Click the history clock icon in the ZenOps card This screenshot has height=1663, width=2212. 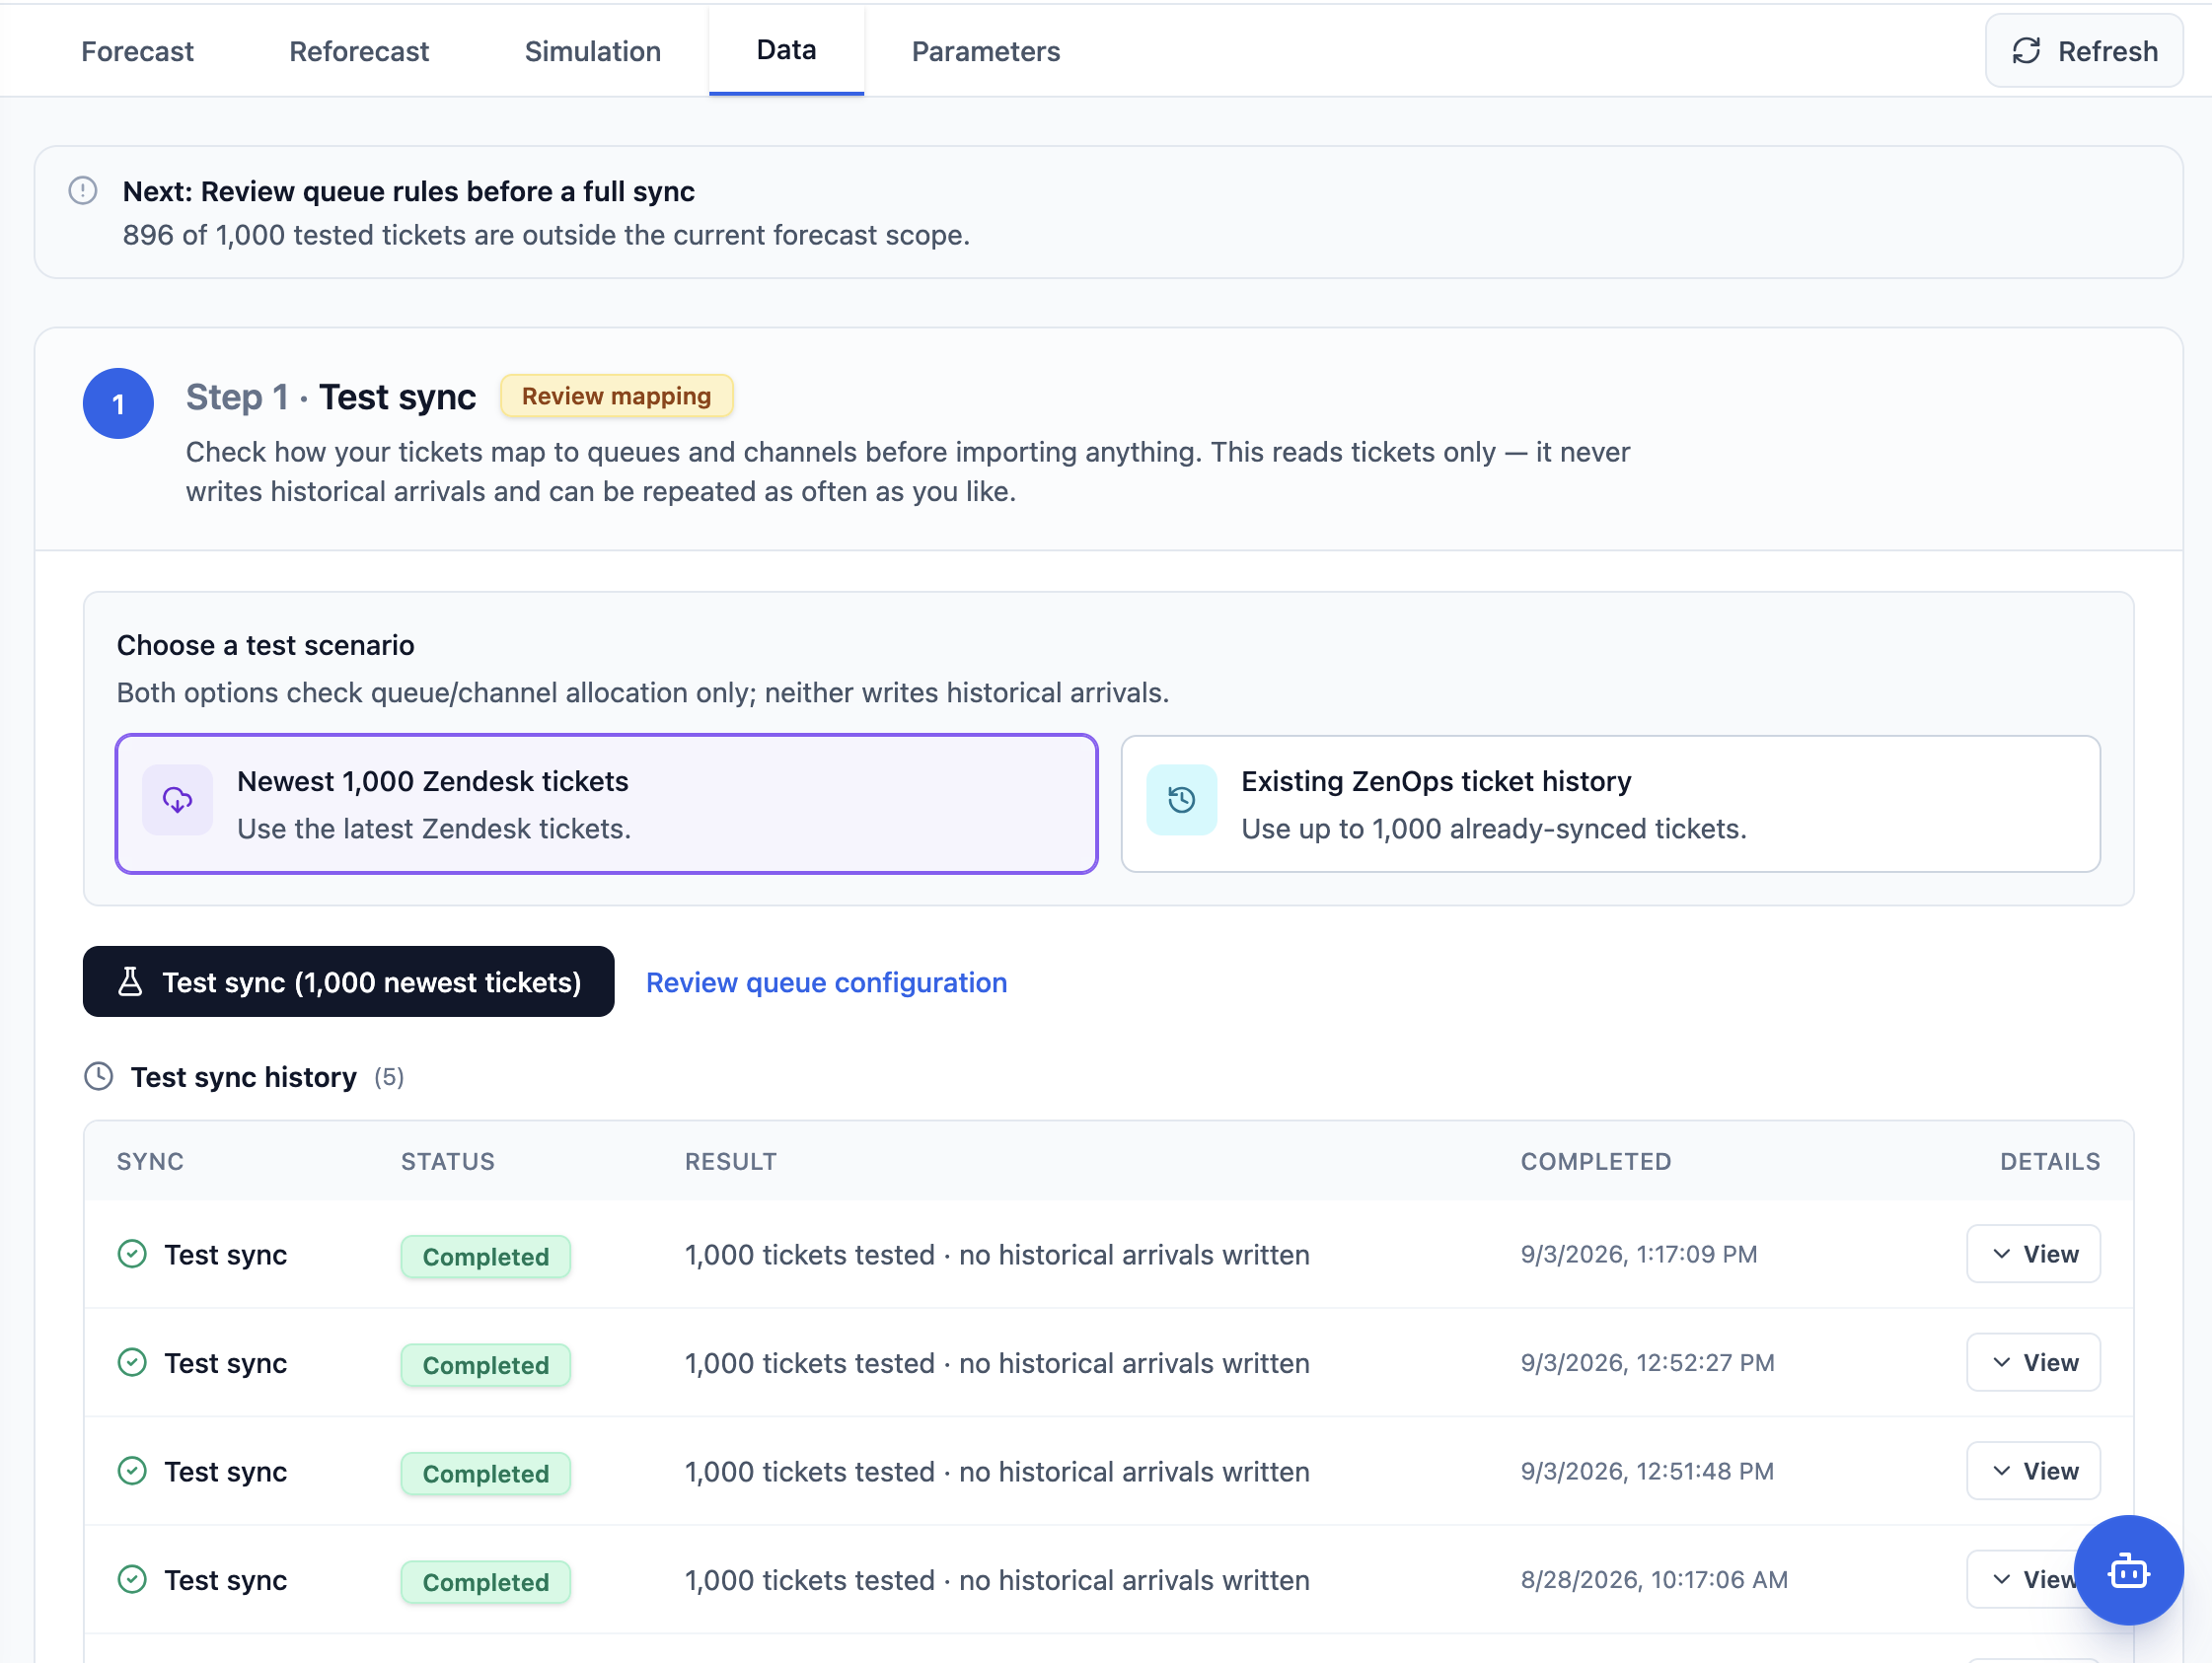1182,800
